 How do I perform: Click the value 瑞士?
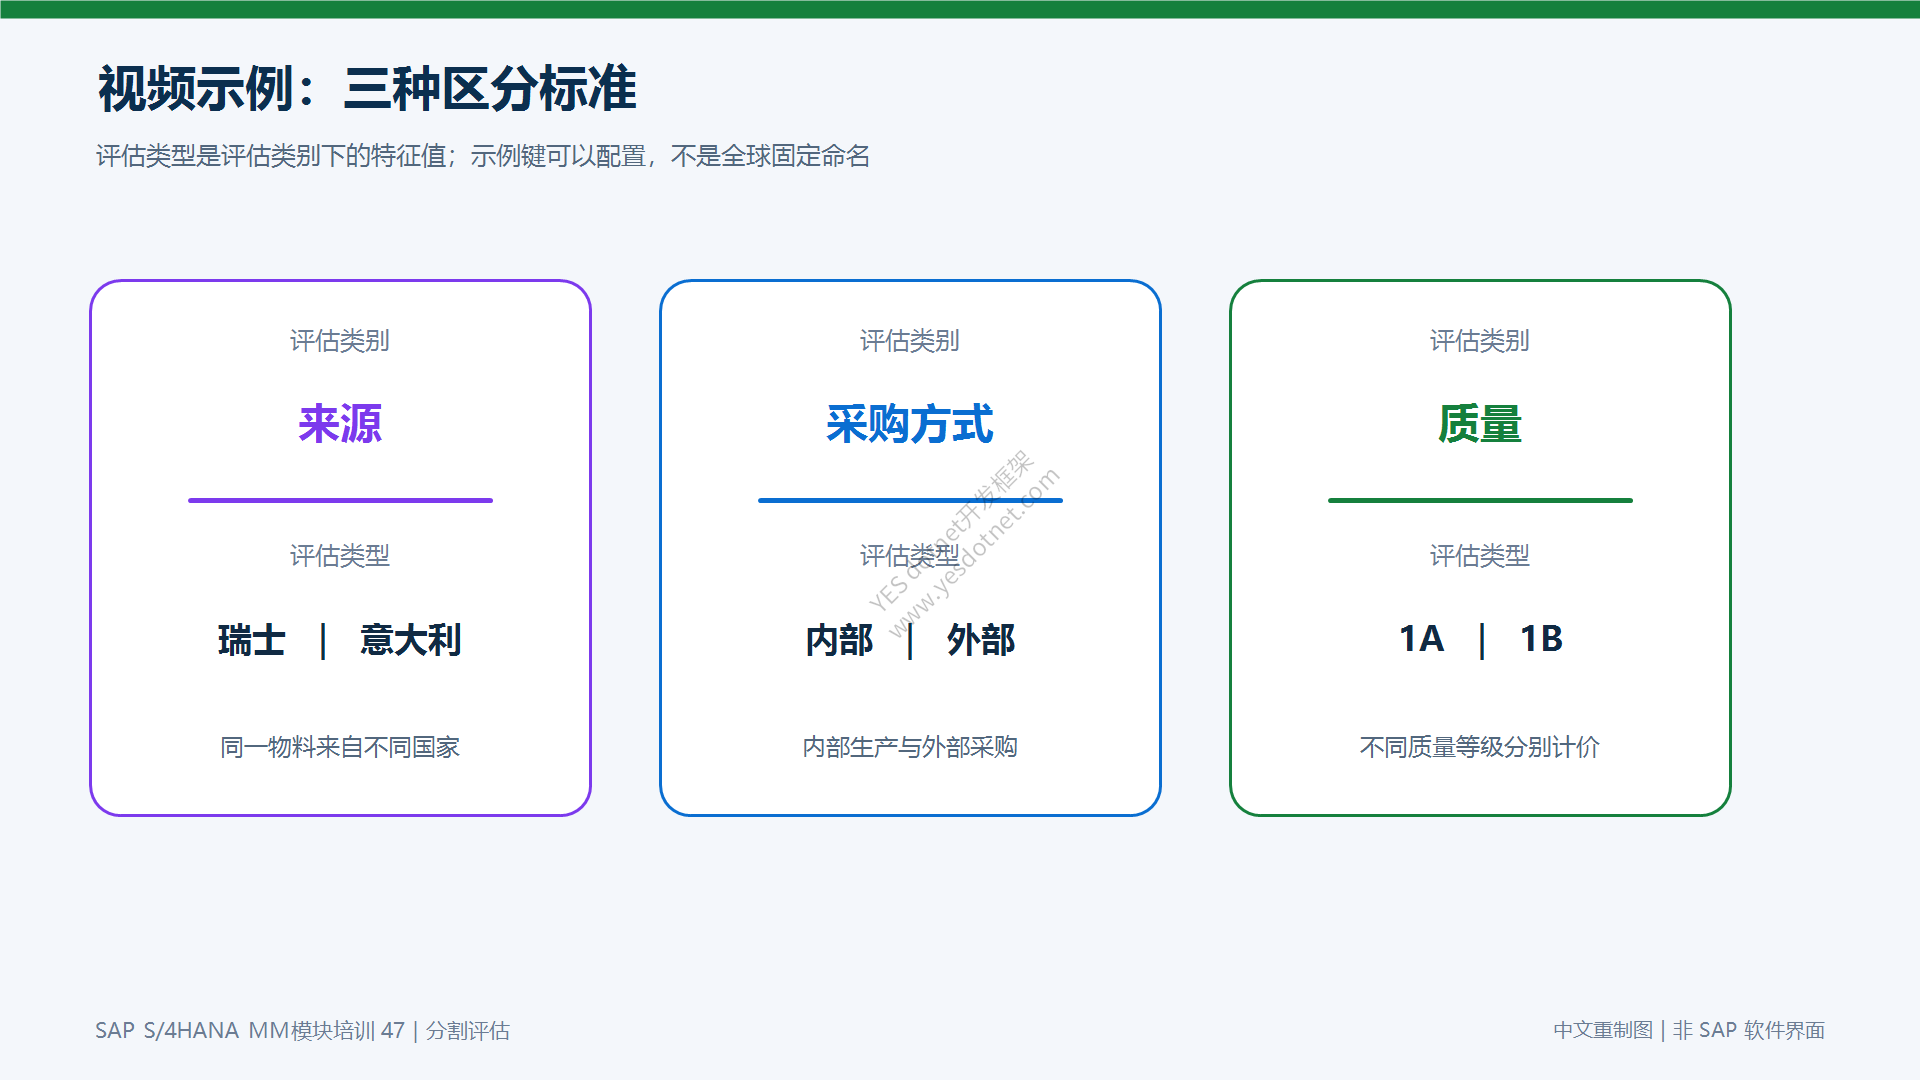pyautogui.click(x=252, y=640)
